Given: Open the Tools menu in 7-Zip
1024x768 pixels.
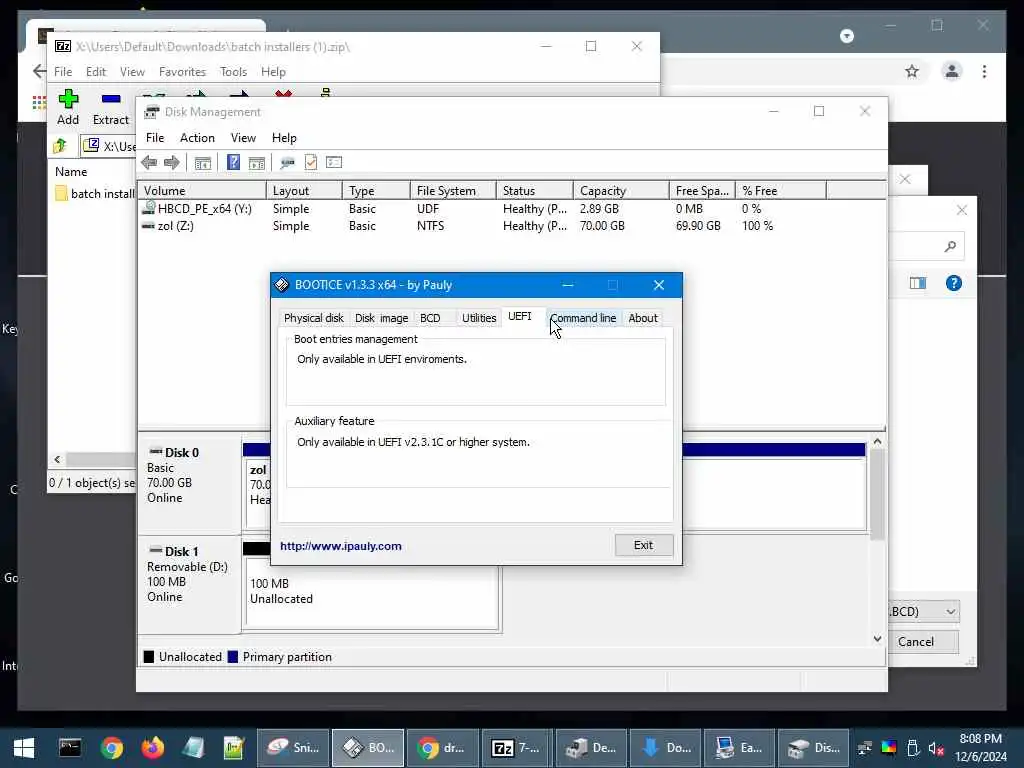Looking at the screenshot, I should coord(233,72).
